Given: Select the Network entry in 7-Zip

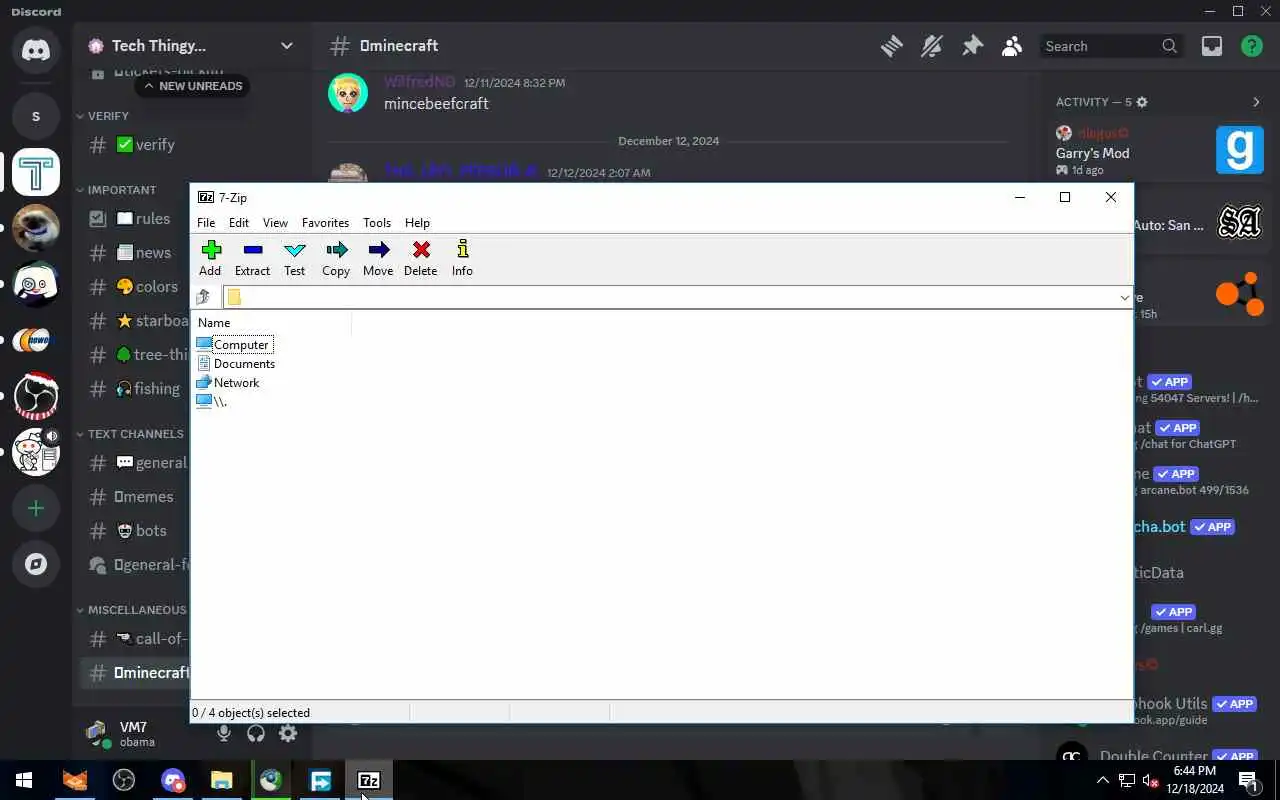Looking at the screenshot, I should point(228,382).
